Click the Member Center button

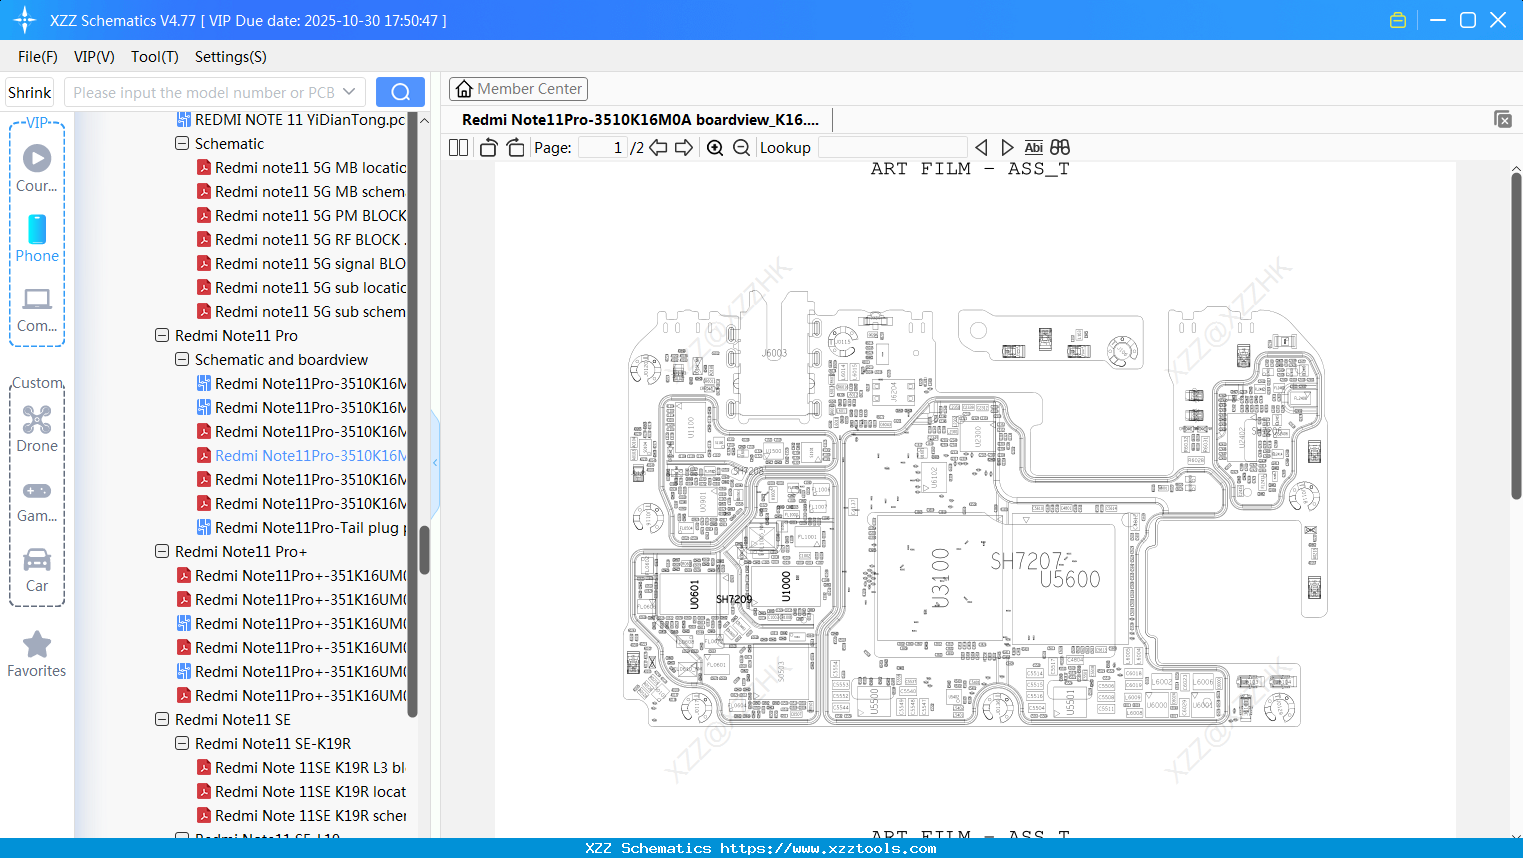coord(518,88)
